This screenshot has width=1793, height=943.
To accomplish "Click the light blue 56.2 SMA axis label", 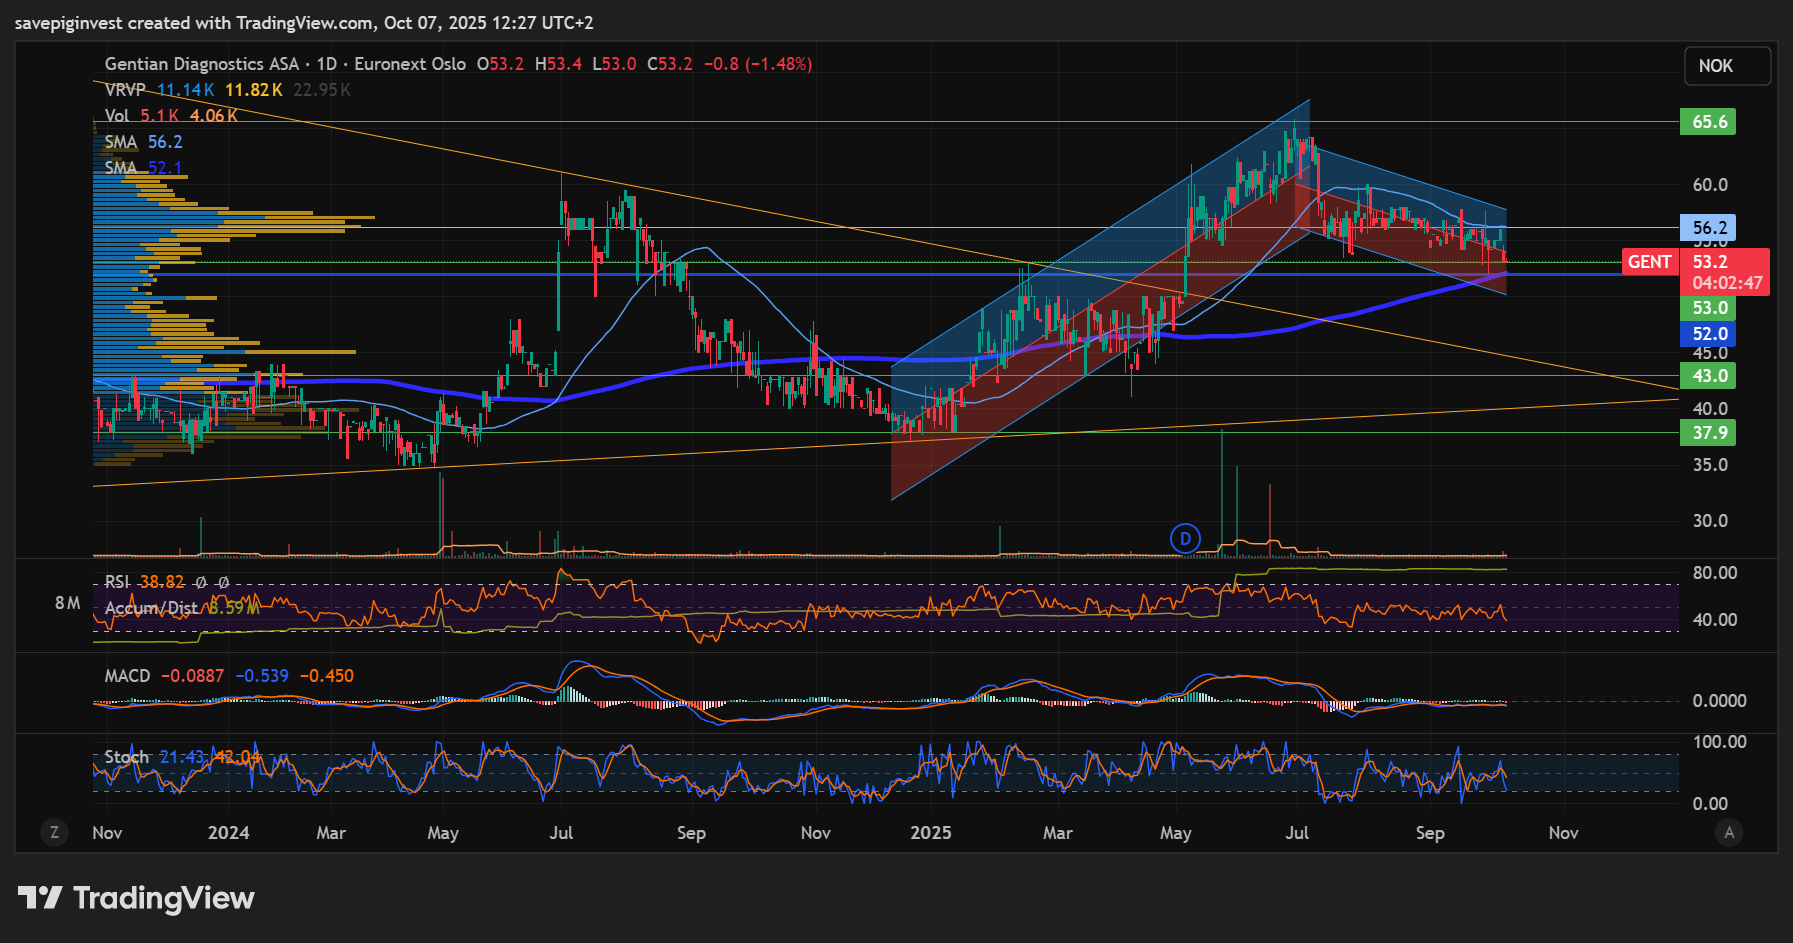I will [1708, 228].
